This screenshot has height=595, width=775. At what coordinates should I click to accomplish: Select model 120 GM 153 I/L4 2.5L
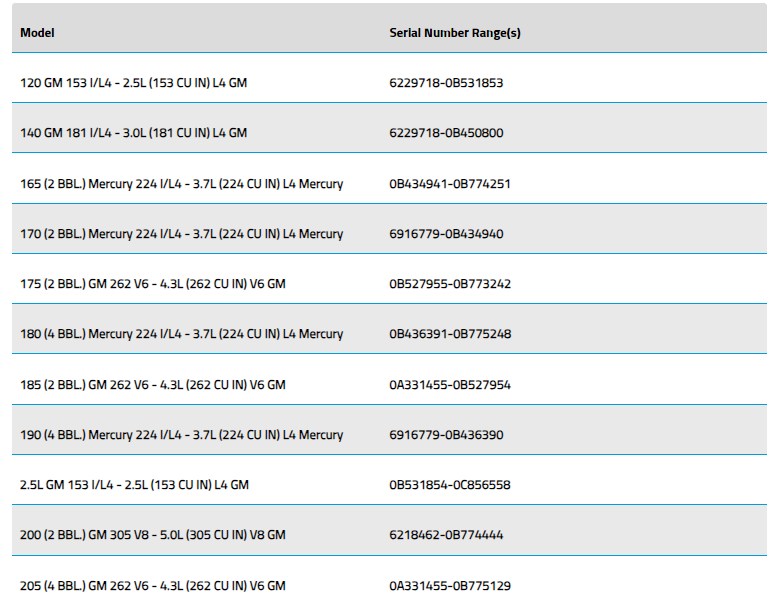click(x=133, y=83)
